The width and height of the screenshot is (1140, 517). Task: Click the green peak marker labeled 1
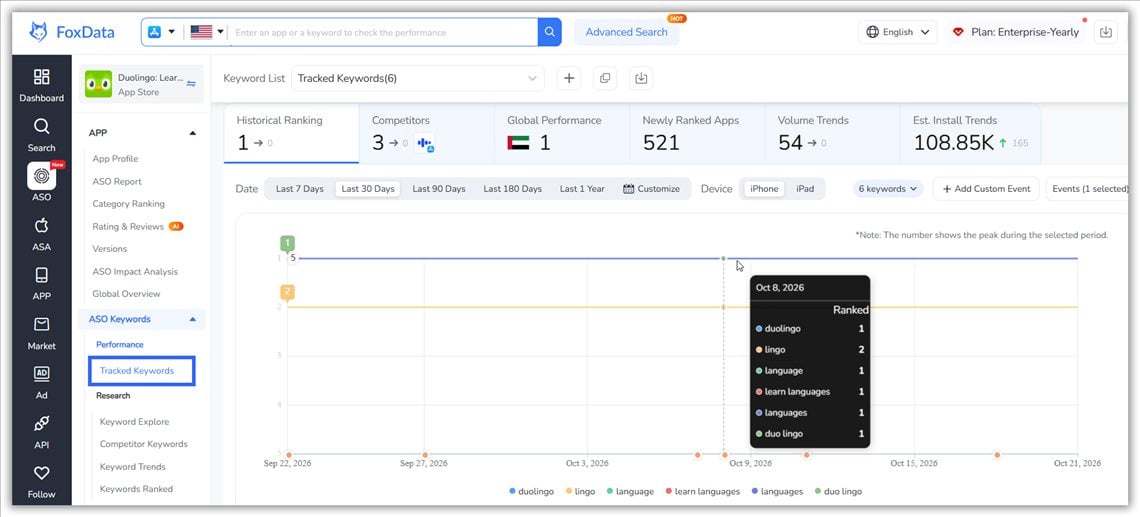288,244
